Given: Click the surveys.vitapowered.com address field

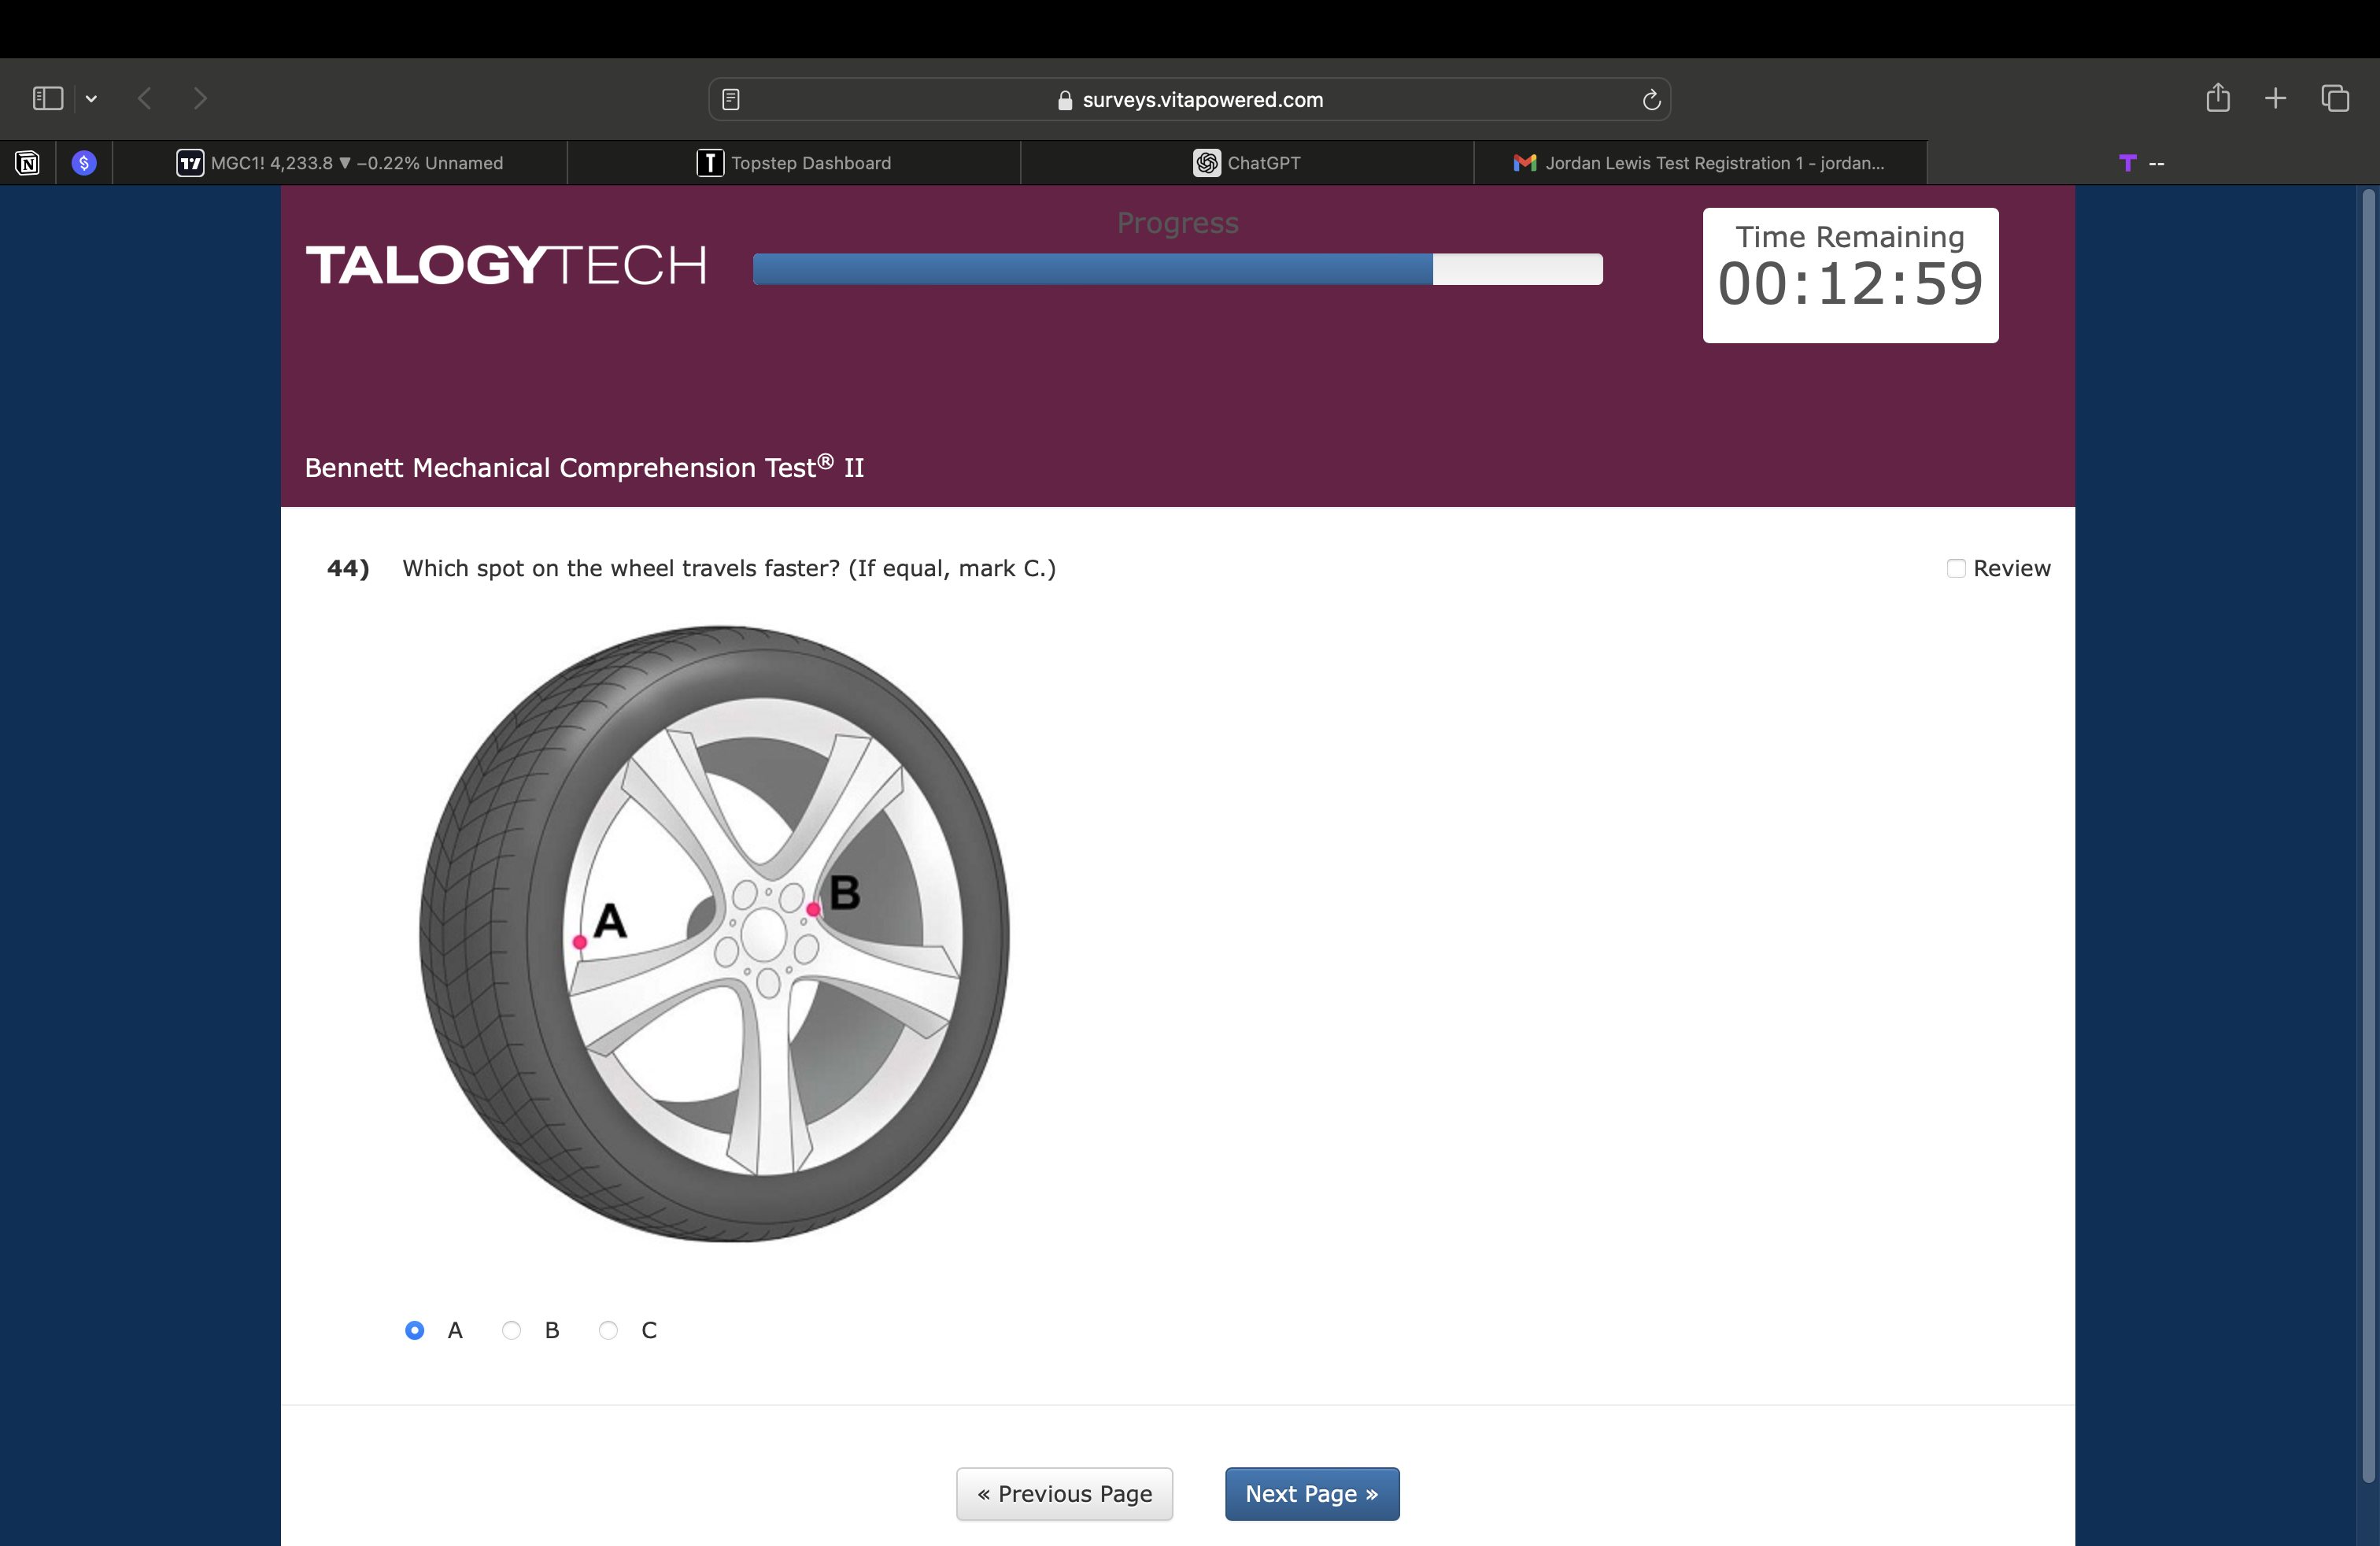Looking at the screenshot, I should 1190,99.
